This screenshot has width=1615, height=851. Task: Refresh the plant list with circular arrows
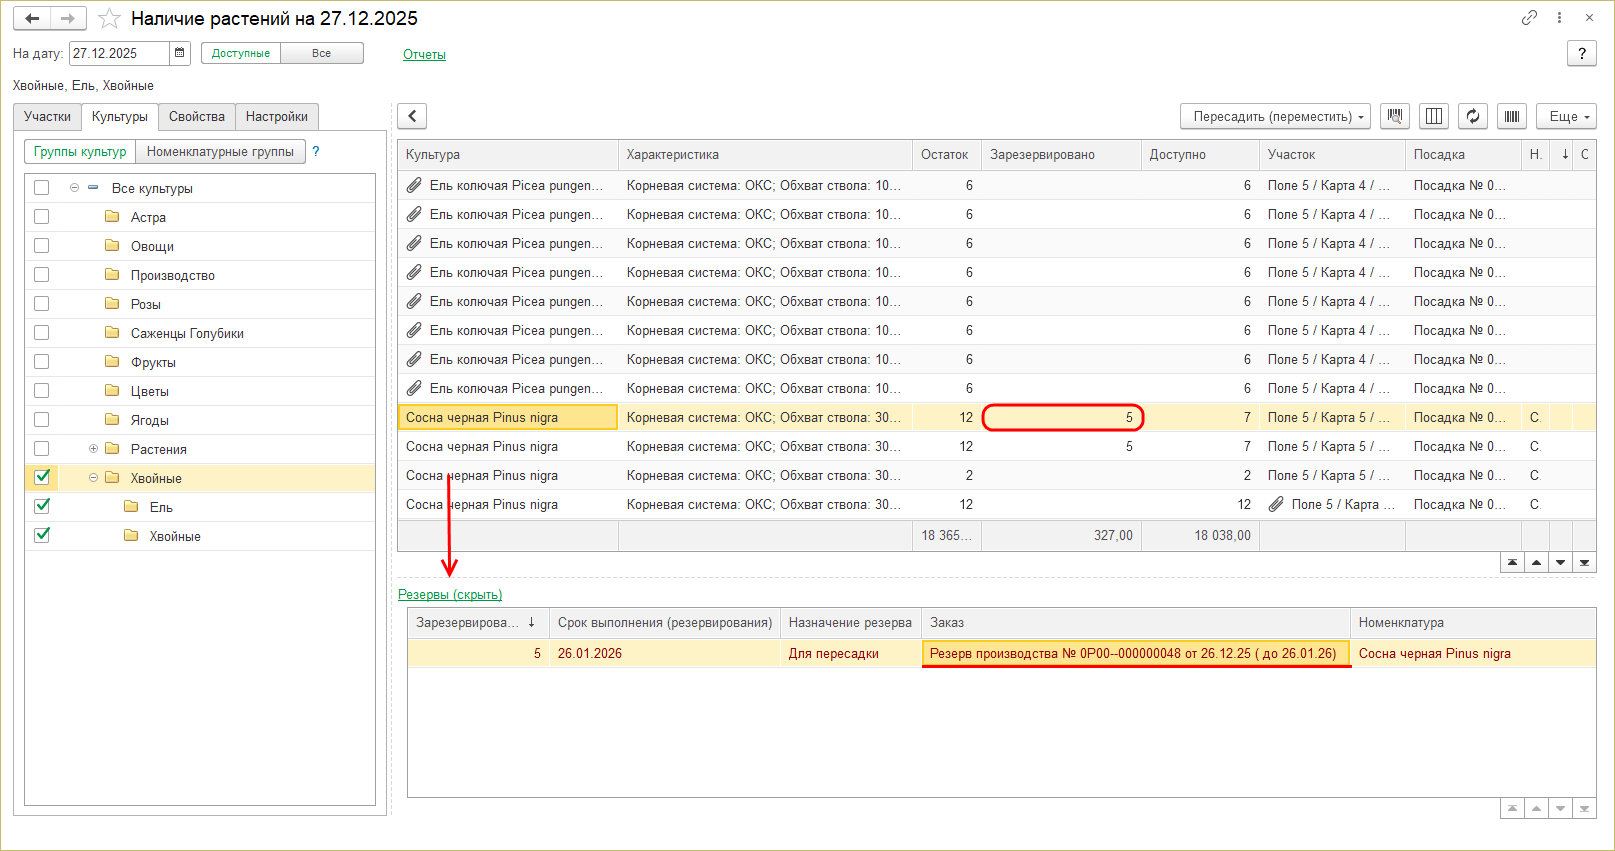click(x=1473, y=116)
